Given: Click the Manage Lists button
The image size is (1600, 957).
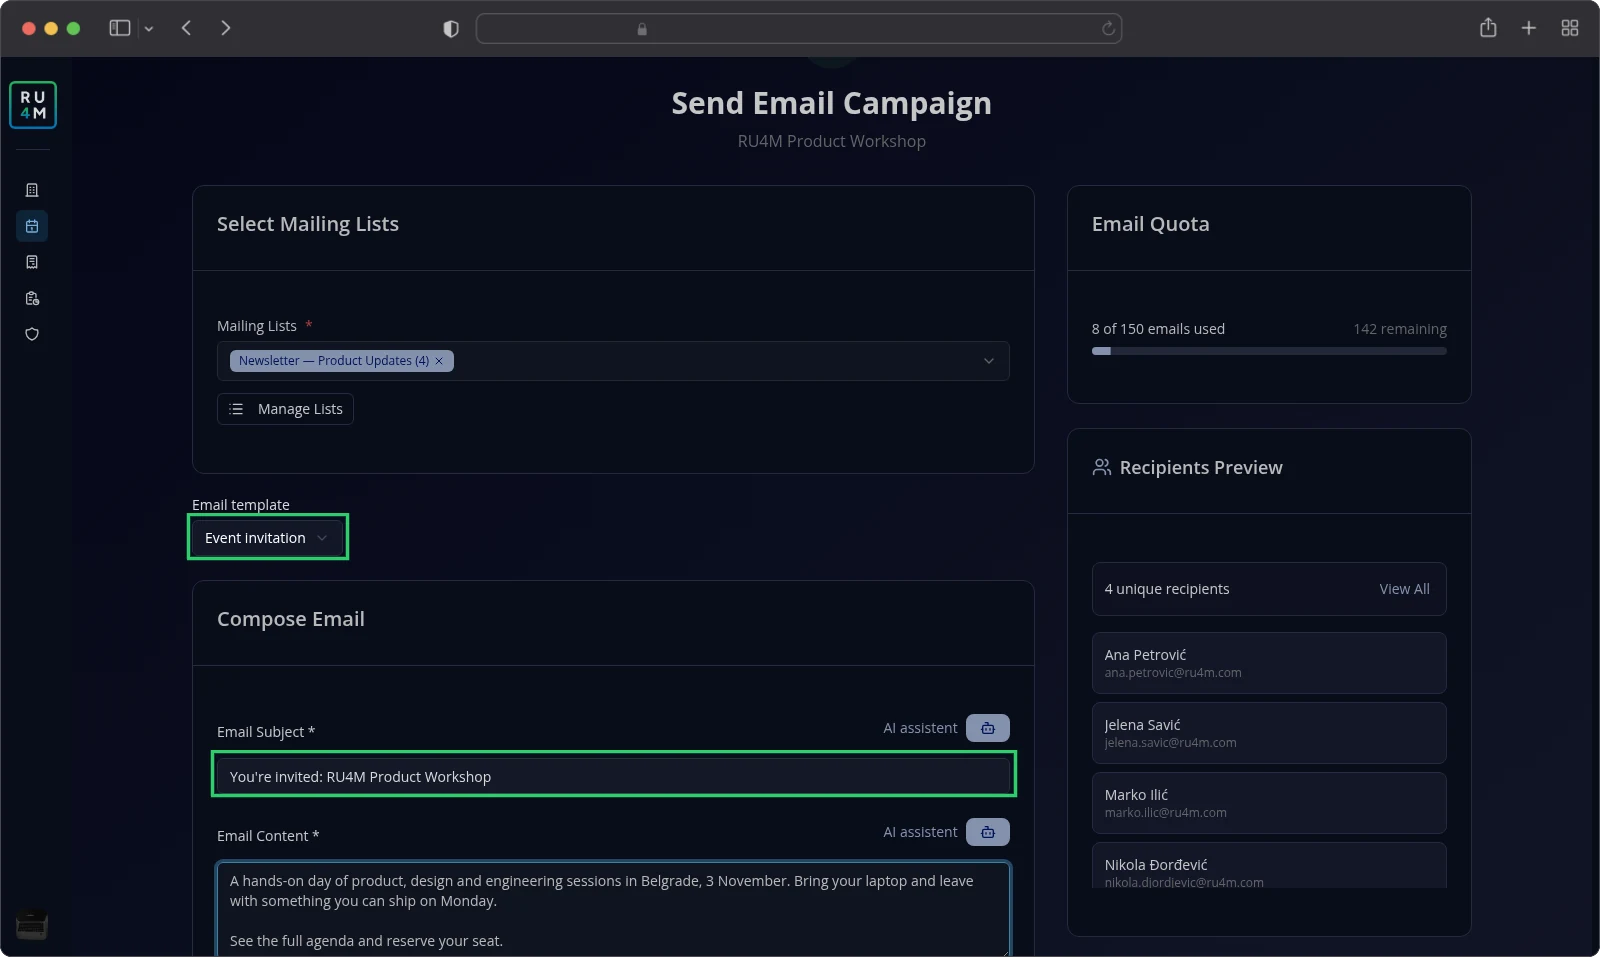Looking at the screenshot, I should pyautogui.click(x=285, y=409).
